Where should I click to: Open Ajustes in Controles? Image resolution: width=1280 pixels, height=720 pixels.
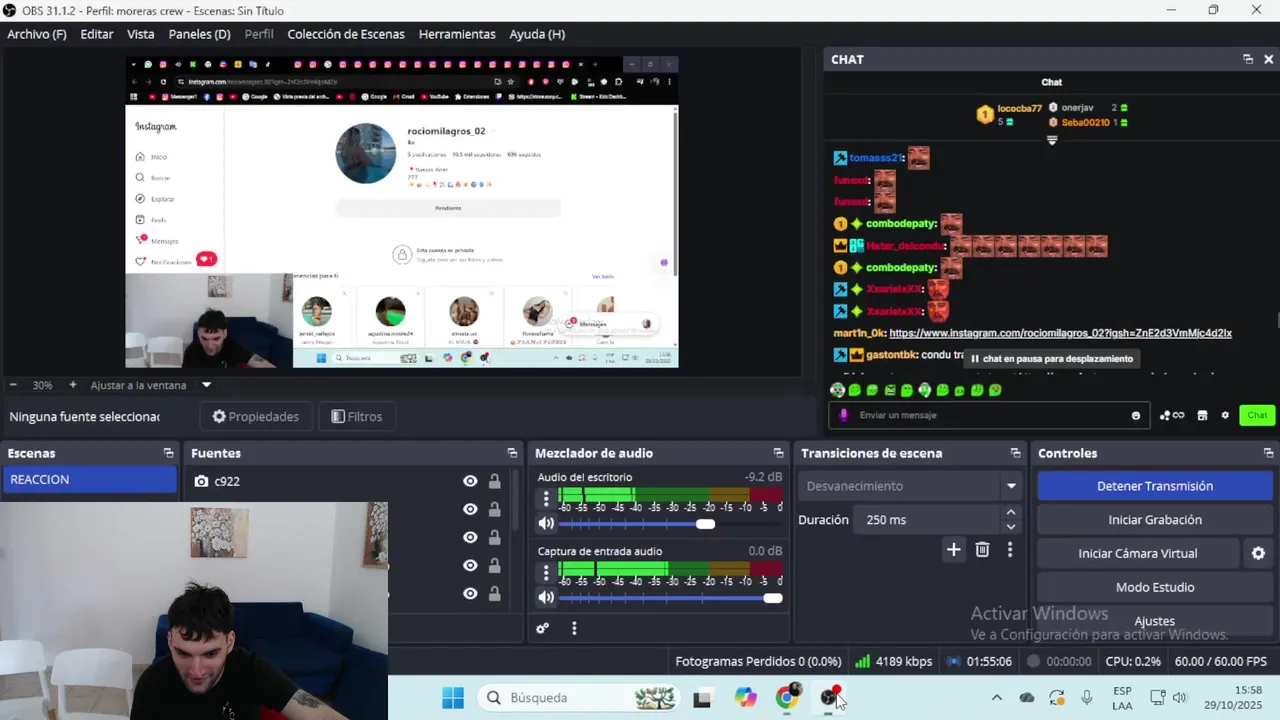[x=1155, y=621]
